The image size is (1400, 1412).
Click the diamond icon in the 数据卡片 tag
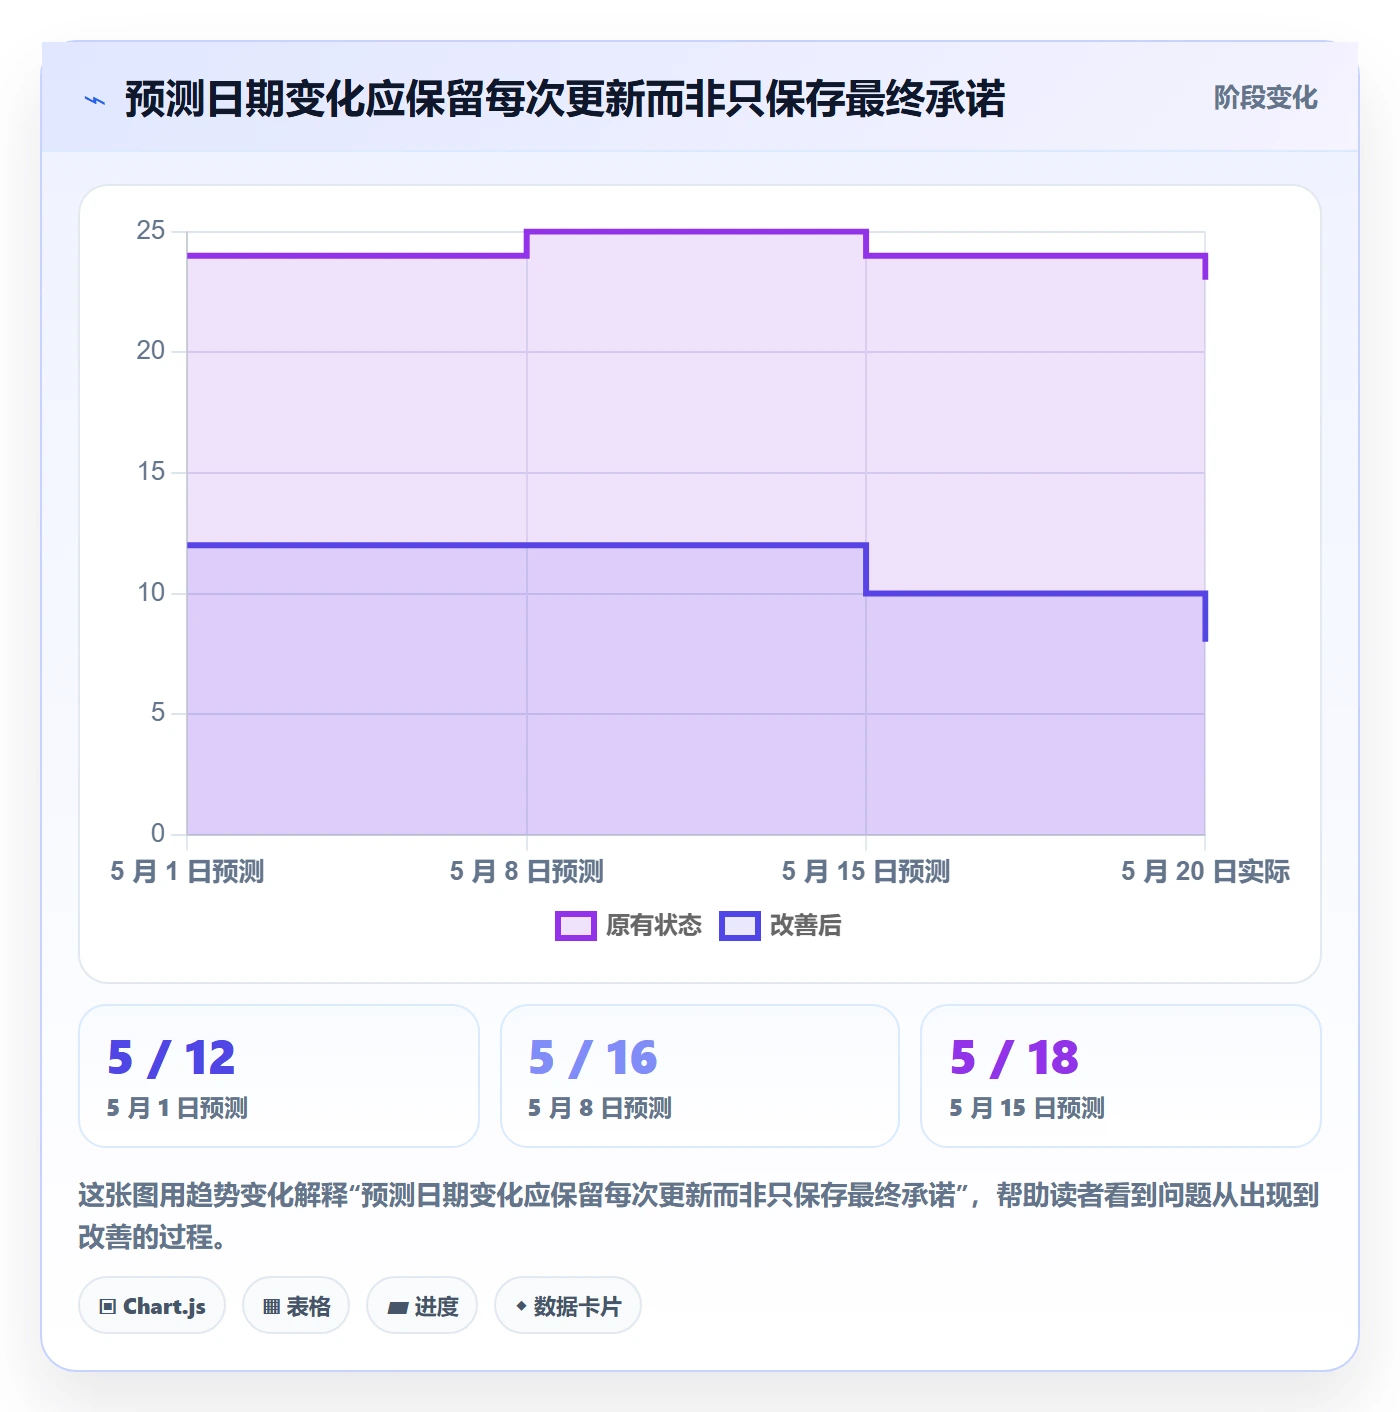[x=521, y=1306]
